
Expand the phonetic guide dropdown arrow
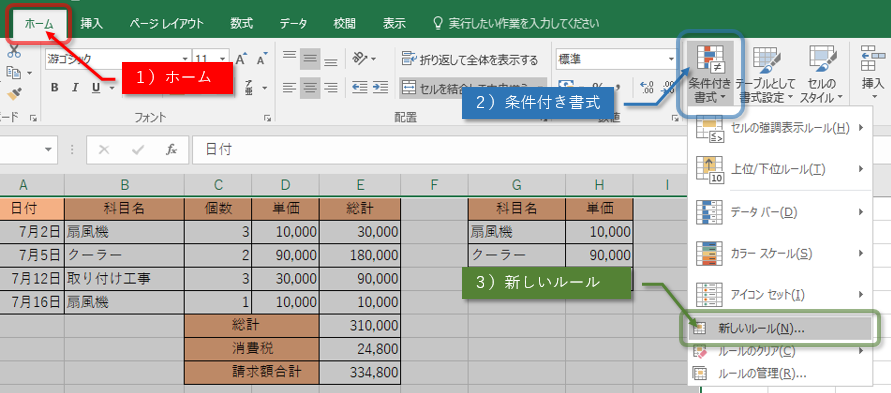pyautogui.click(x=265, y=88)
